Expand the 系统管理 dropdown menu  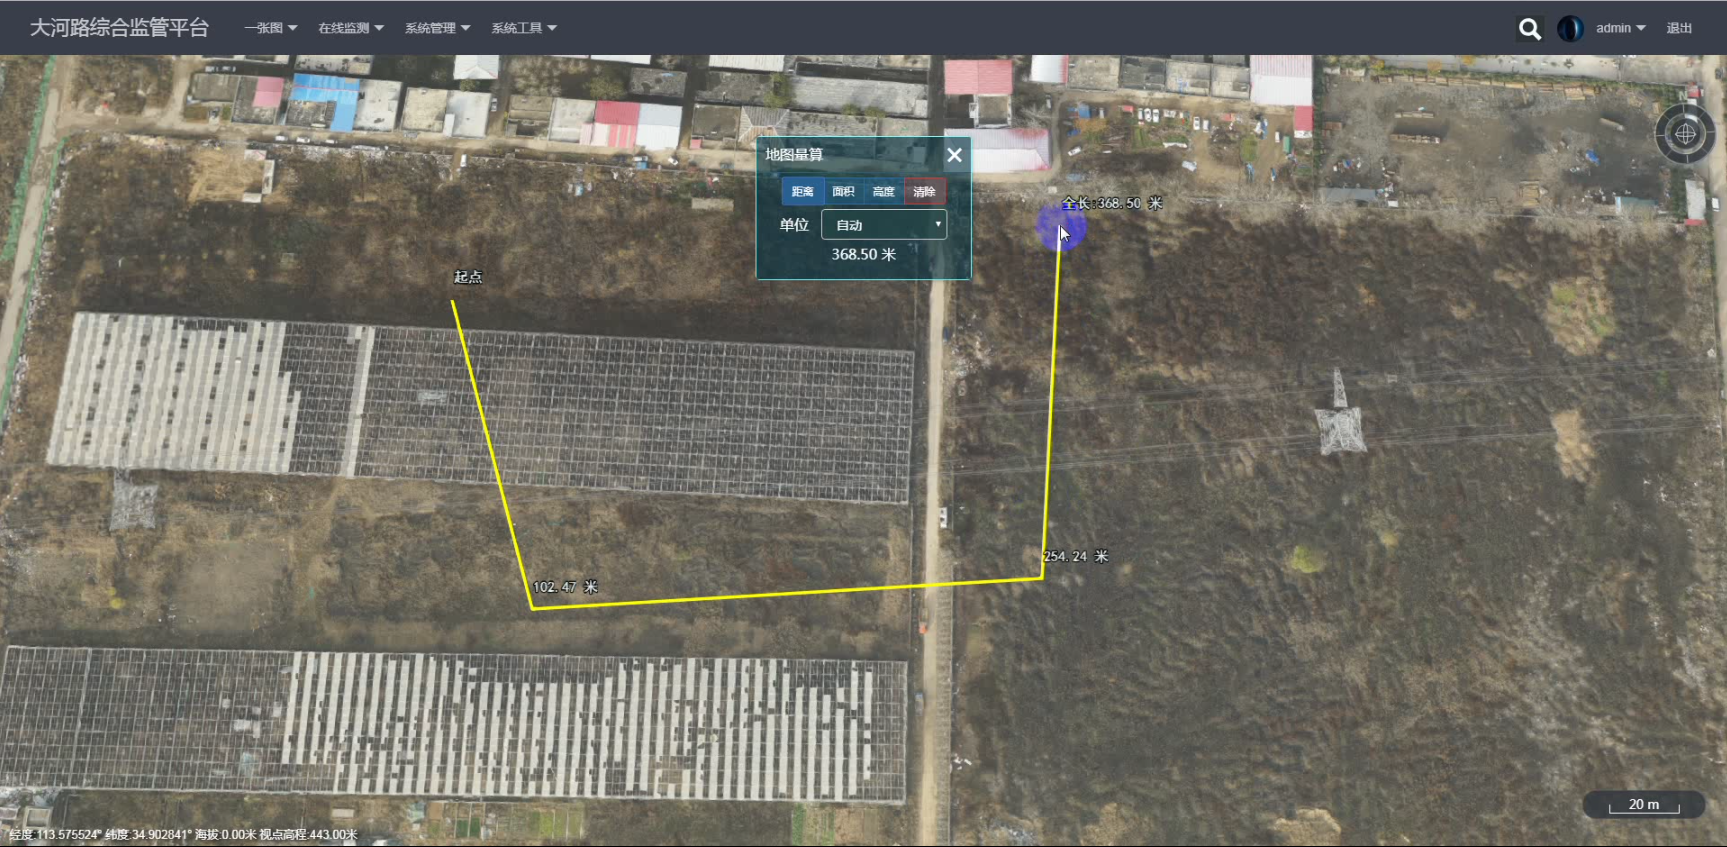pos(437,28)
